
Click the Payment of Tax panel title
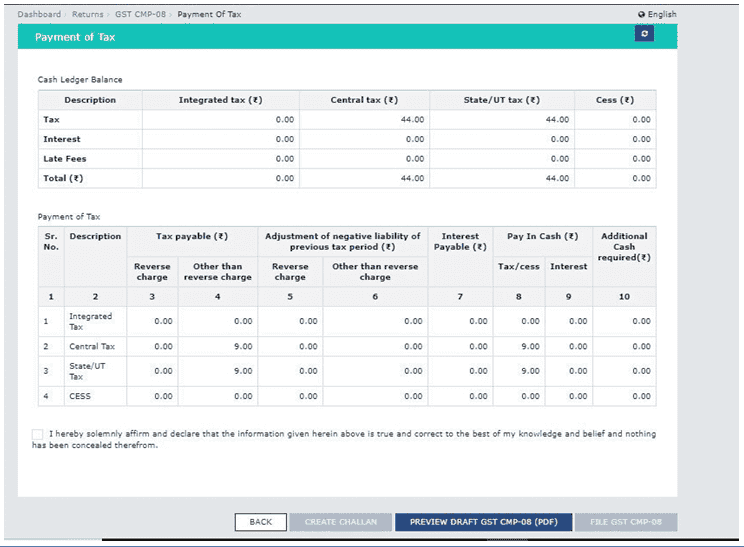(75, 37)
